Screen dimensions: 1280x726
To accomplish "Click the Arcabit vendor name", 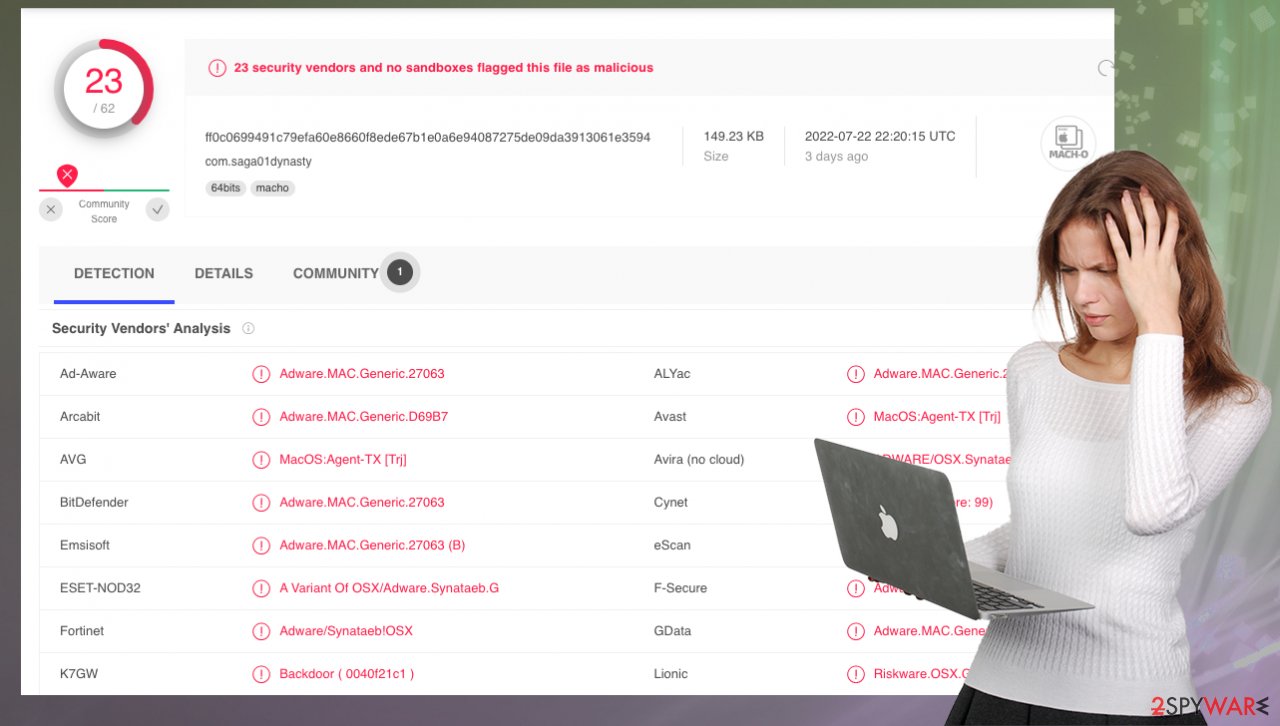I will click(x=80, y=417).
